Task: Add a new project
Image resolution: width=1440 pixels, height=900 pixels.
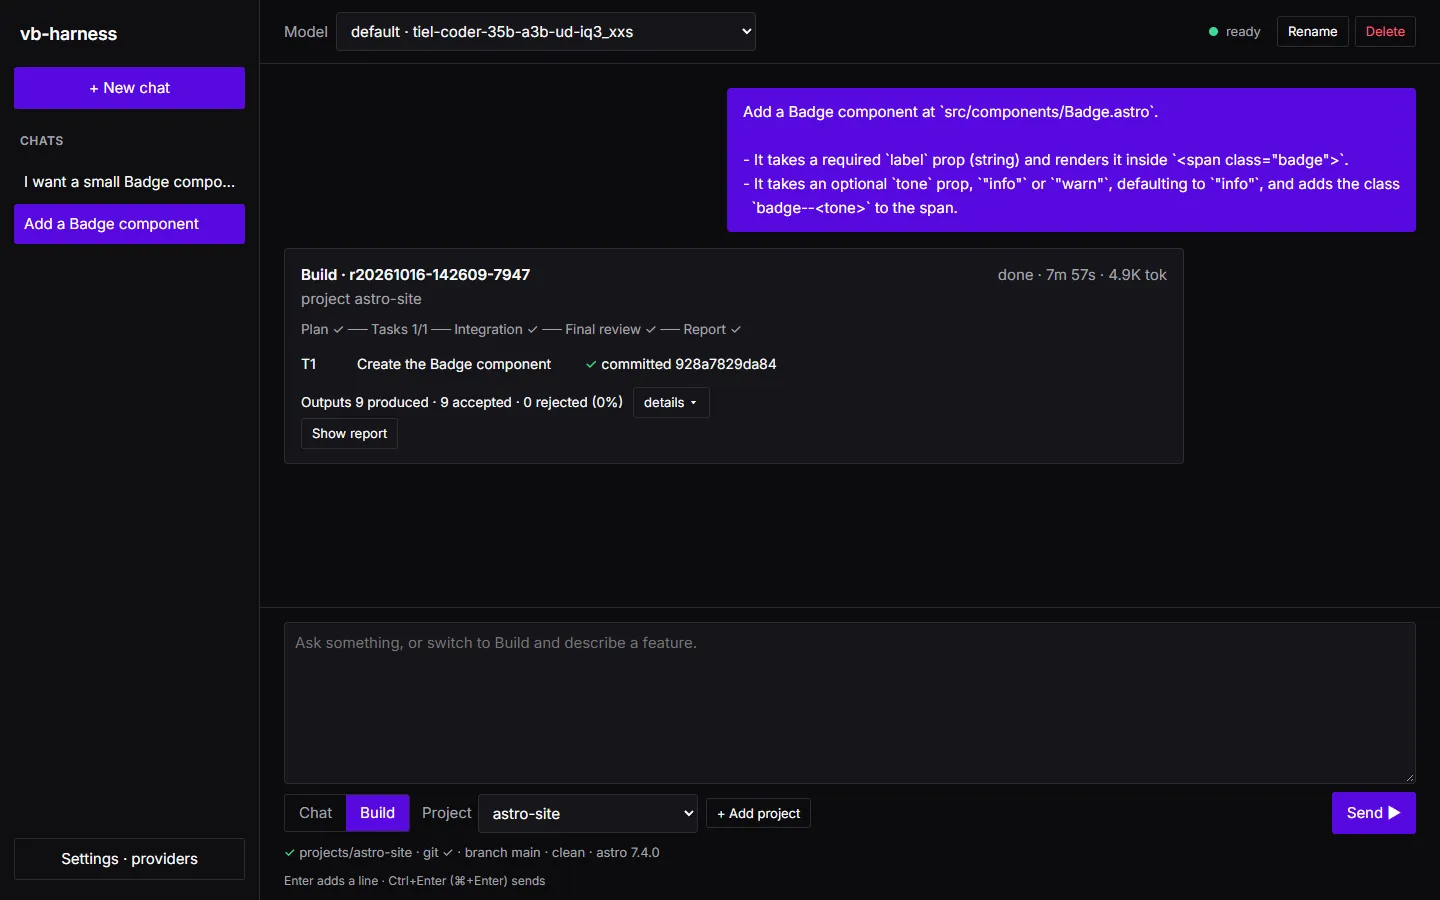Action: (x=758, y=813)
